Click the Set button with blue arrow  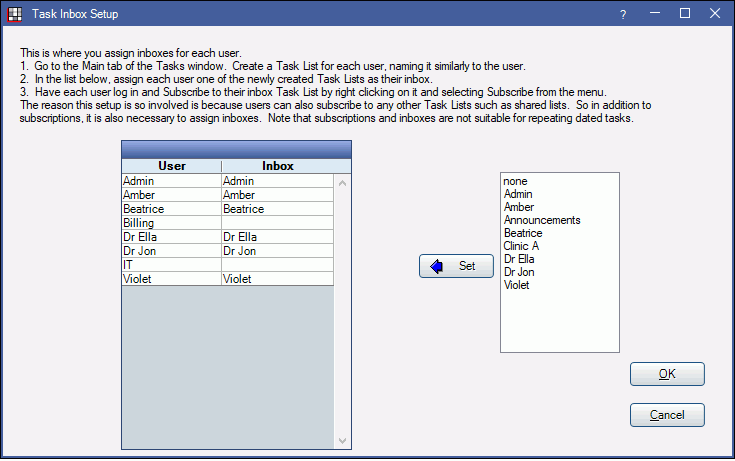pos(456,266)
